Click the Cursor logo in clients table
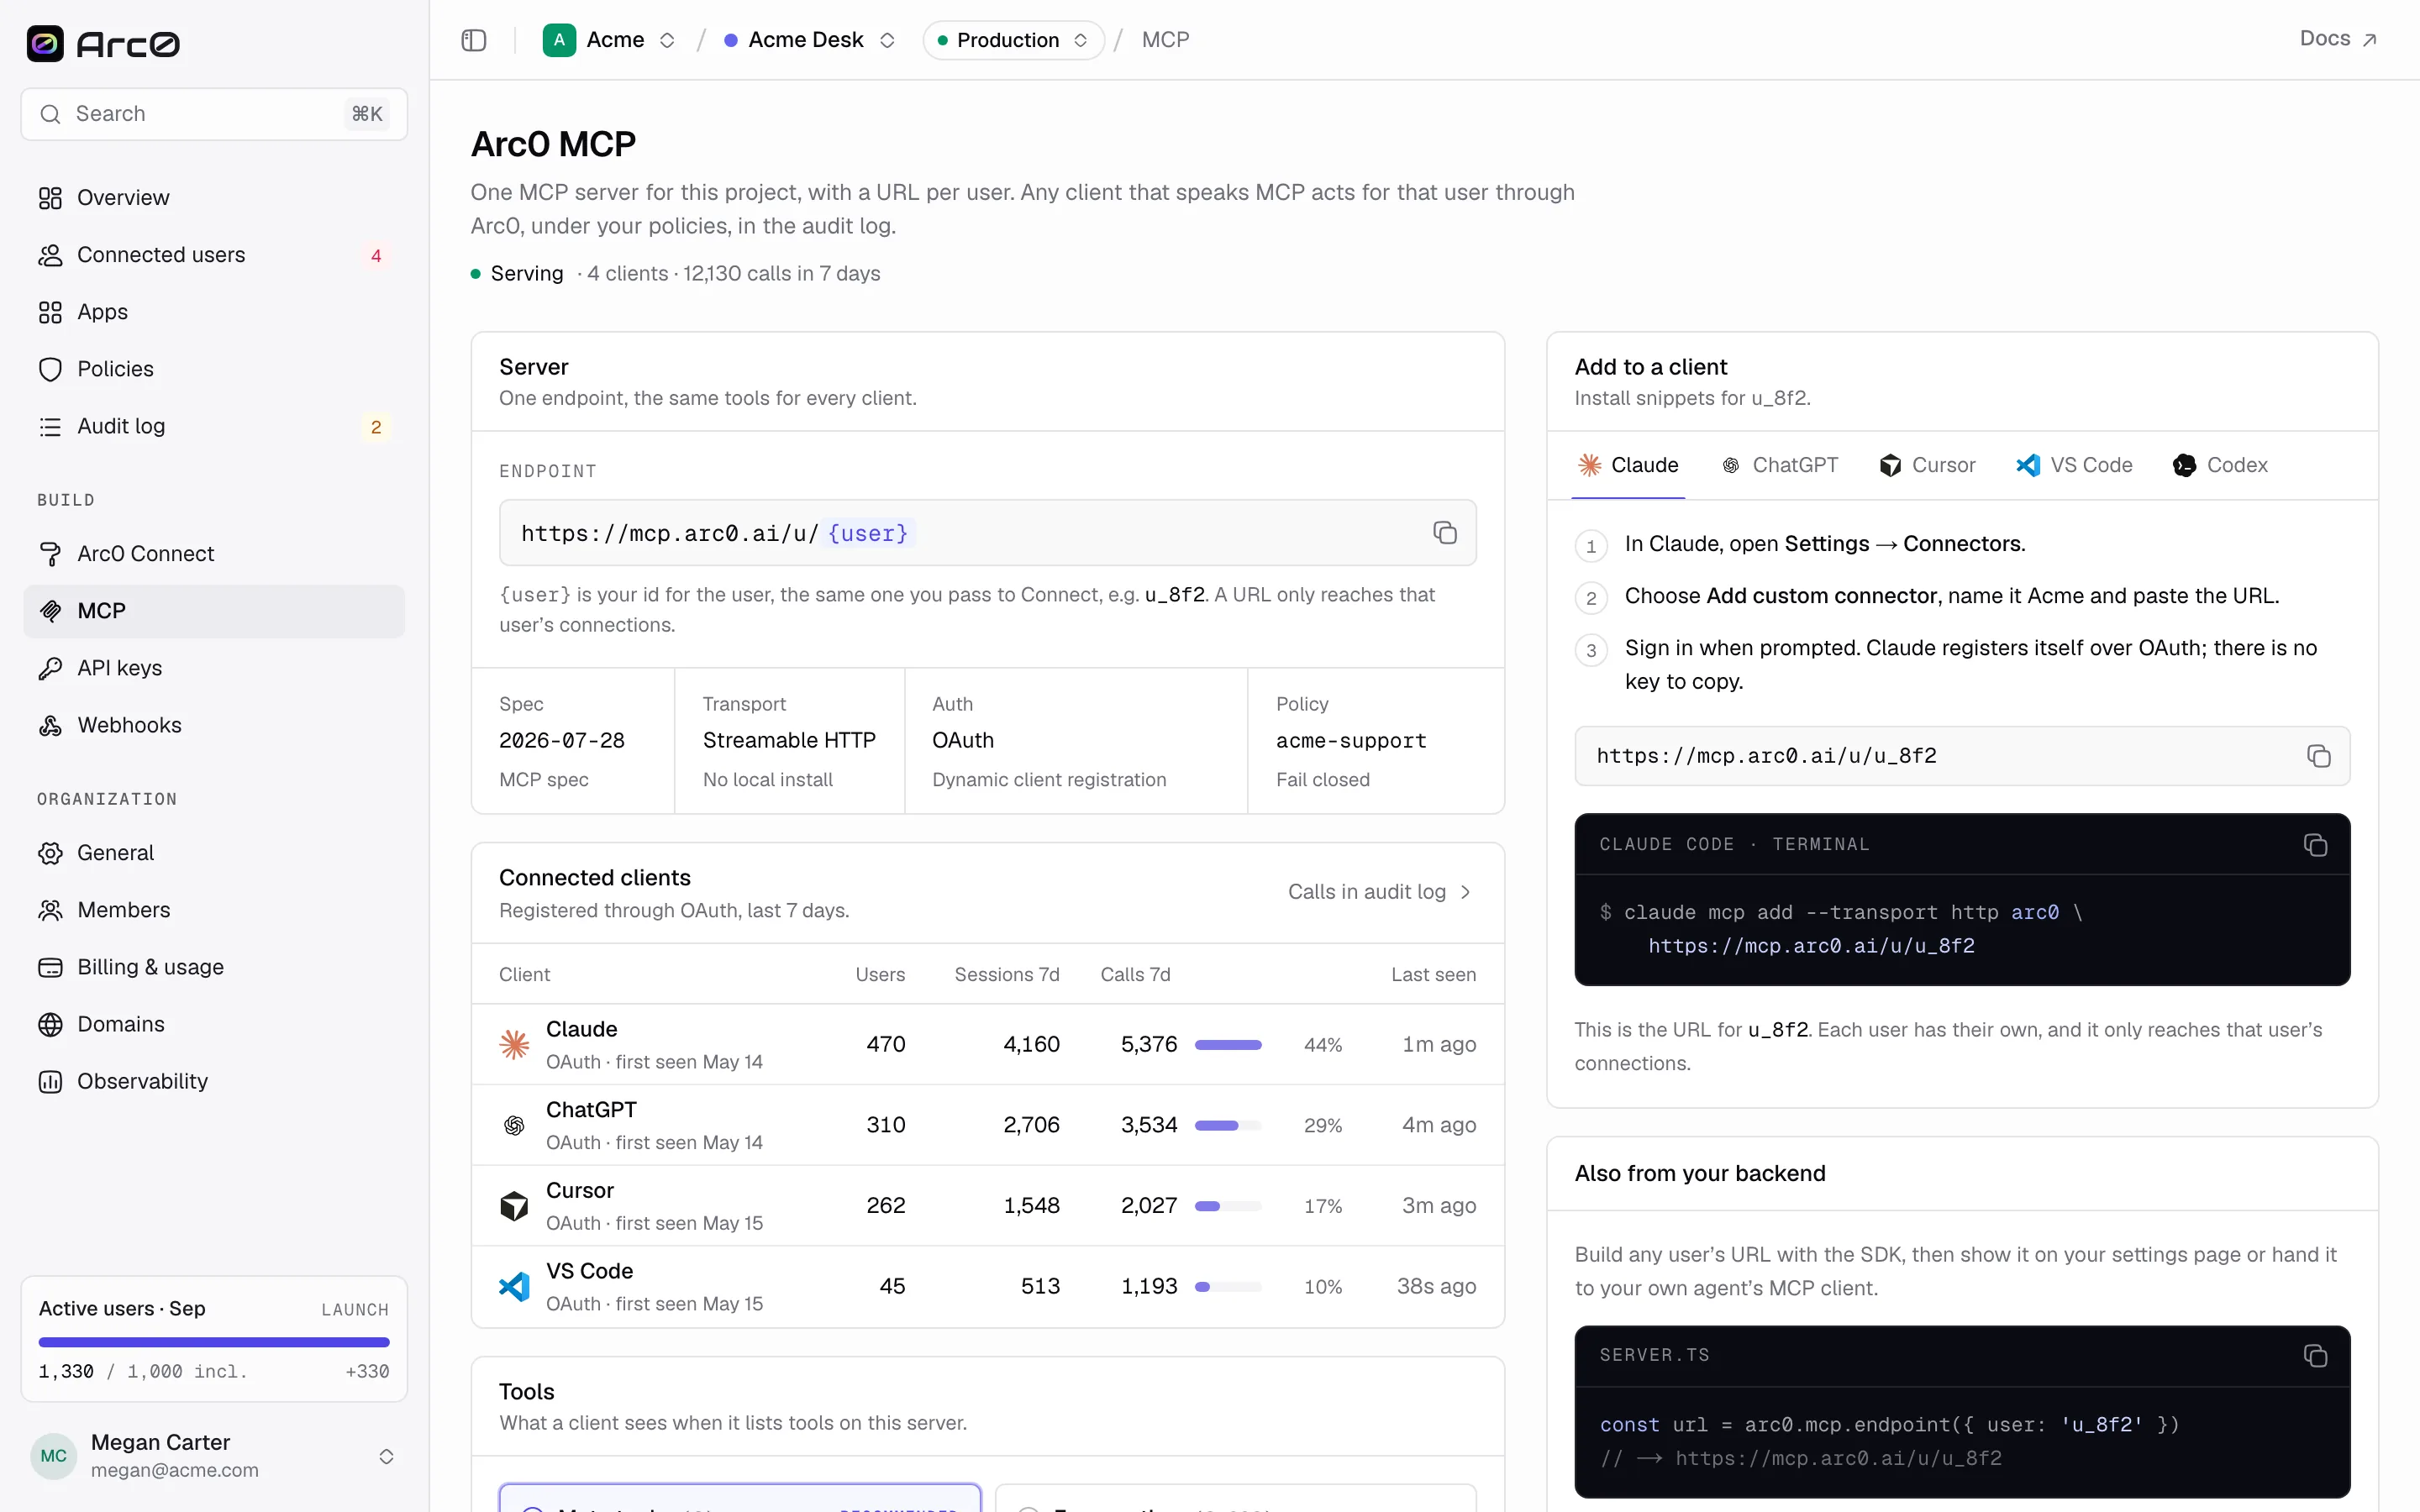Image resolution: width=2420 pixels, height=1512 pixels. [x=514, y=1206]
